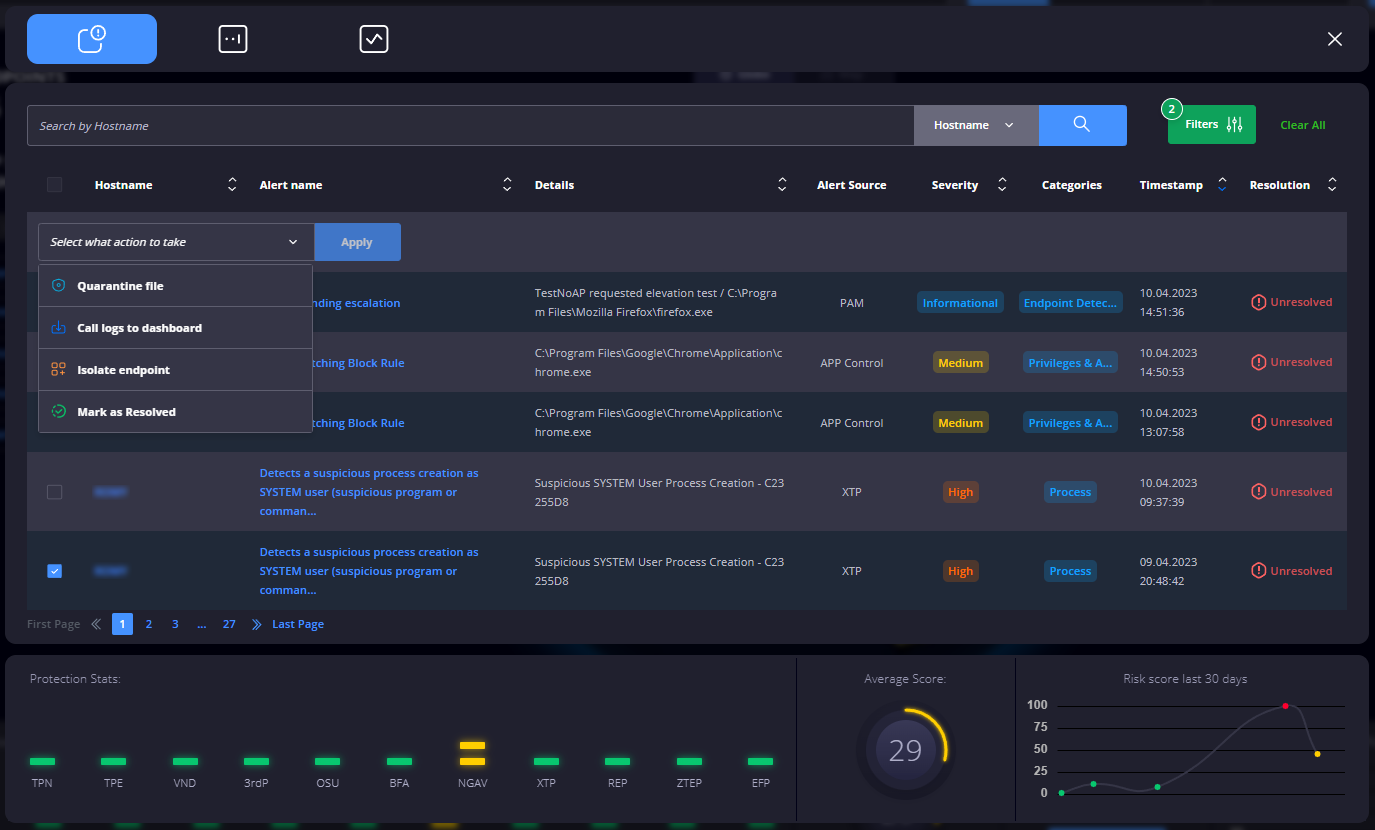Click the double-left previous pages arrow
The width and height of the screenshot is (1375, 830).
coord(96,624)
